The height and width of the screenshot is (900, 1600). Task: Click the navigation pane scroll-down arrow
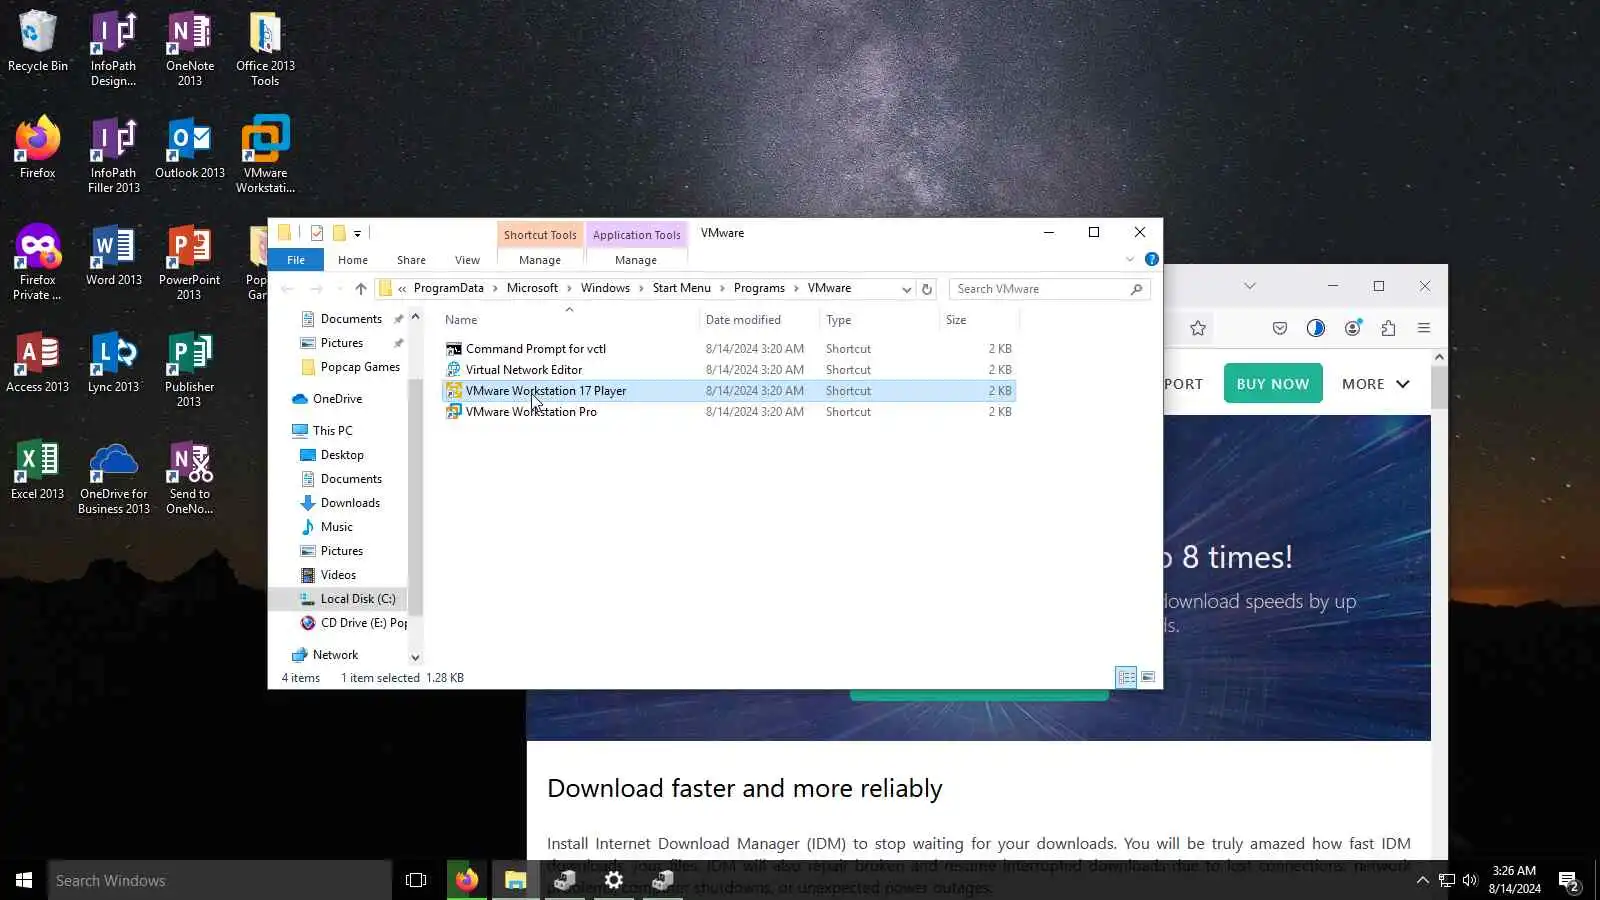415,657
